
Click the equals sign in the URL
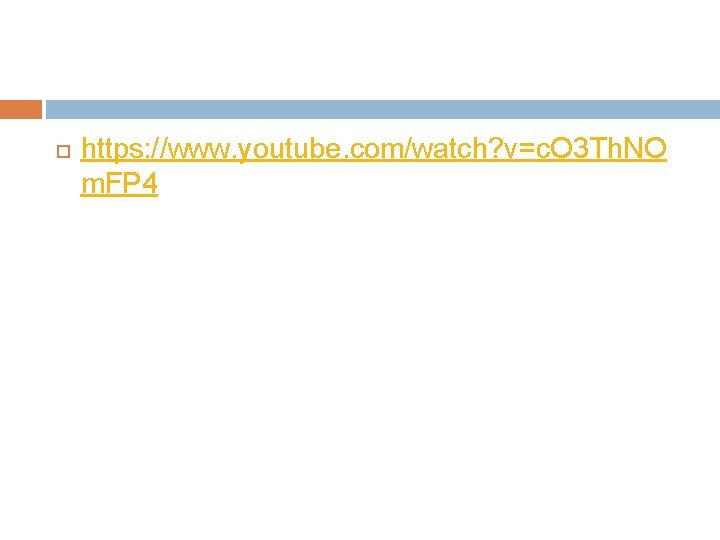pyautogui.click(x=529, y=150)
